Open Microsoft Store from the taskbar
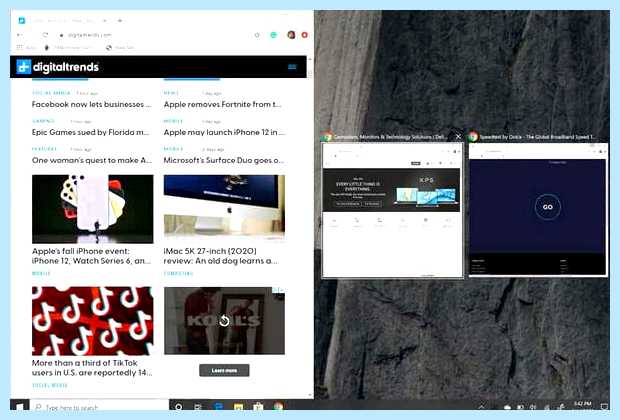The width and height of the screenshot is (620, 420). click(x=258, y=407)
